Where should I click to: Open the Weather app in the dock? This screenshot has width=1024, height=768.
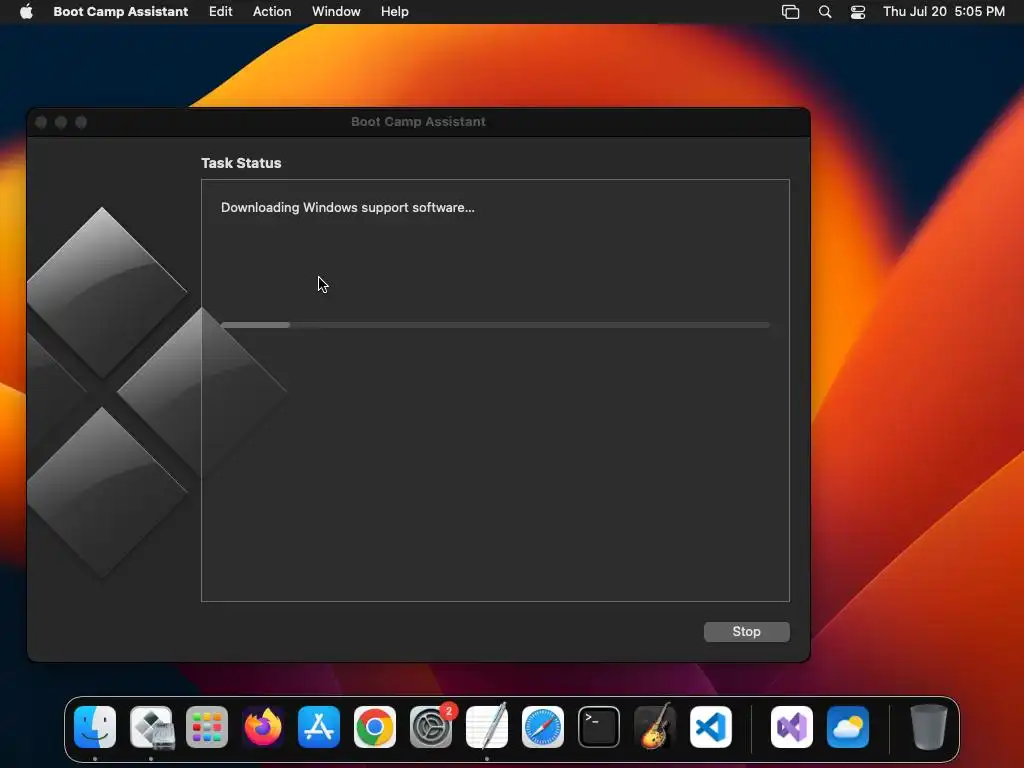(848, 727)
